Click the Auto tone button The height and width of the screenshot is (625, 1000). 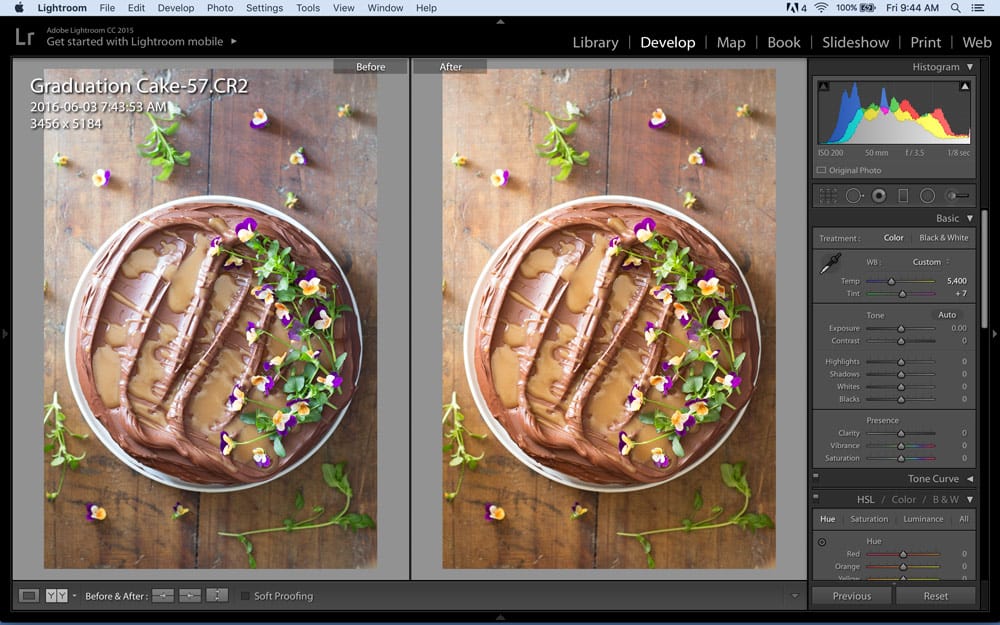coord(946,315)
